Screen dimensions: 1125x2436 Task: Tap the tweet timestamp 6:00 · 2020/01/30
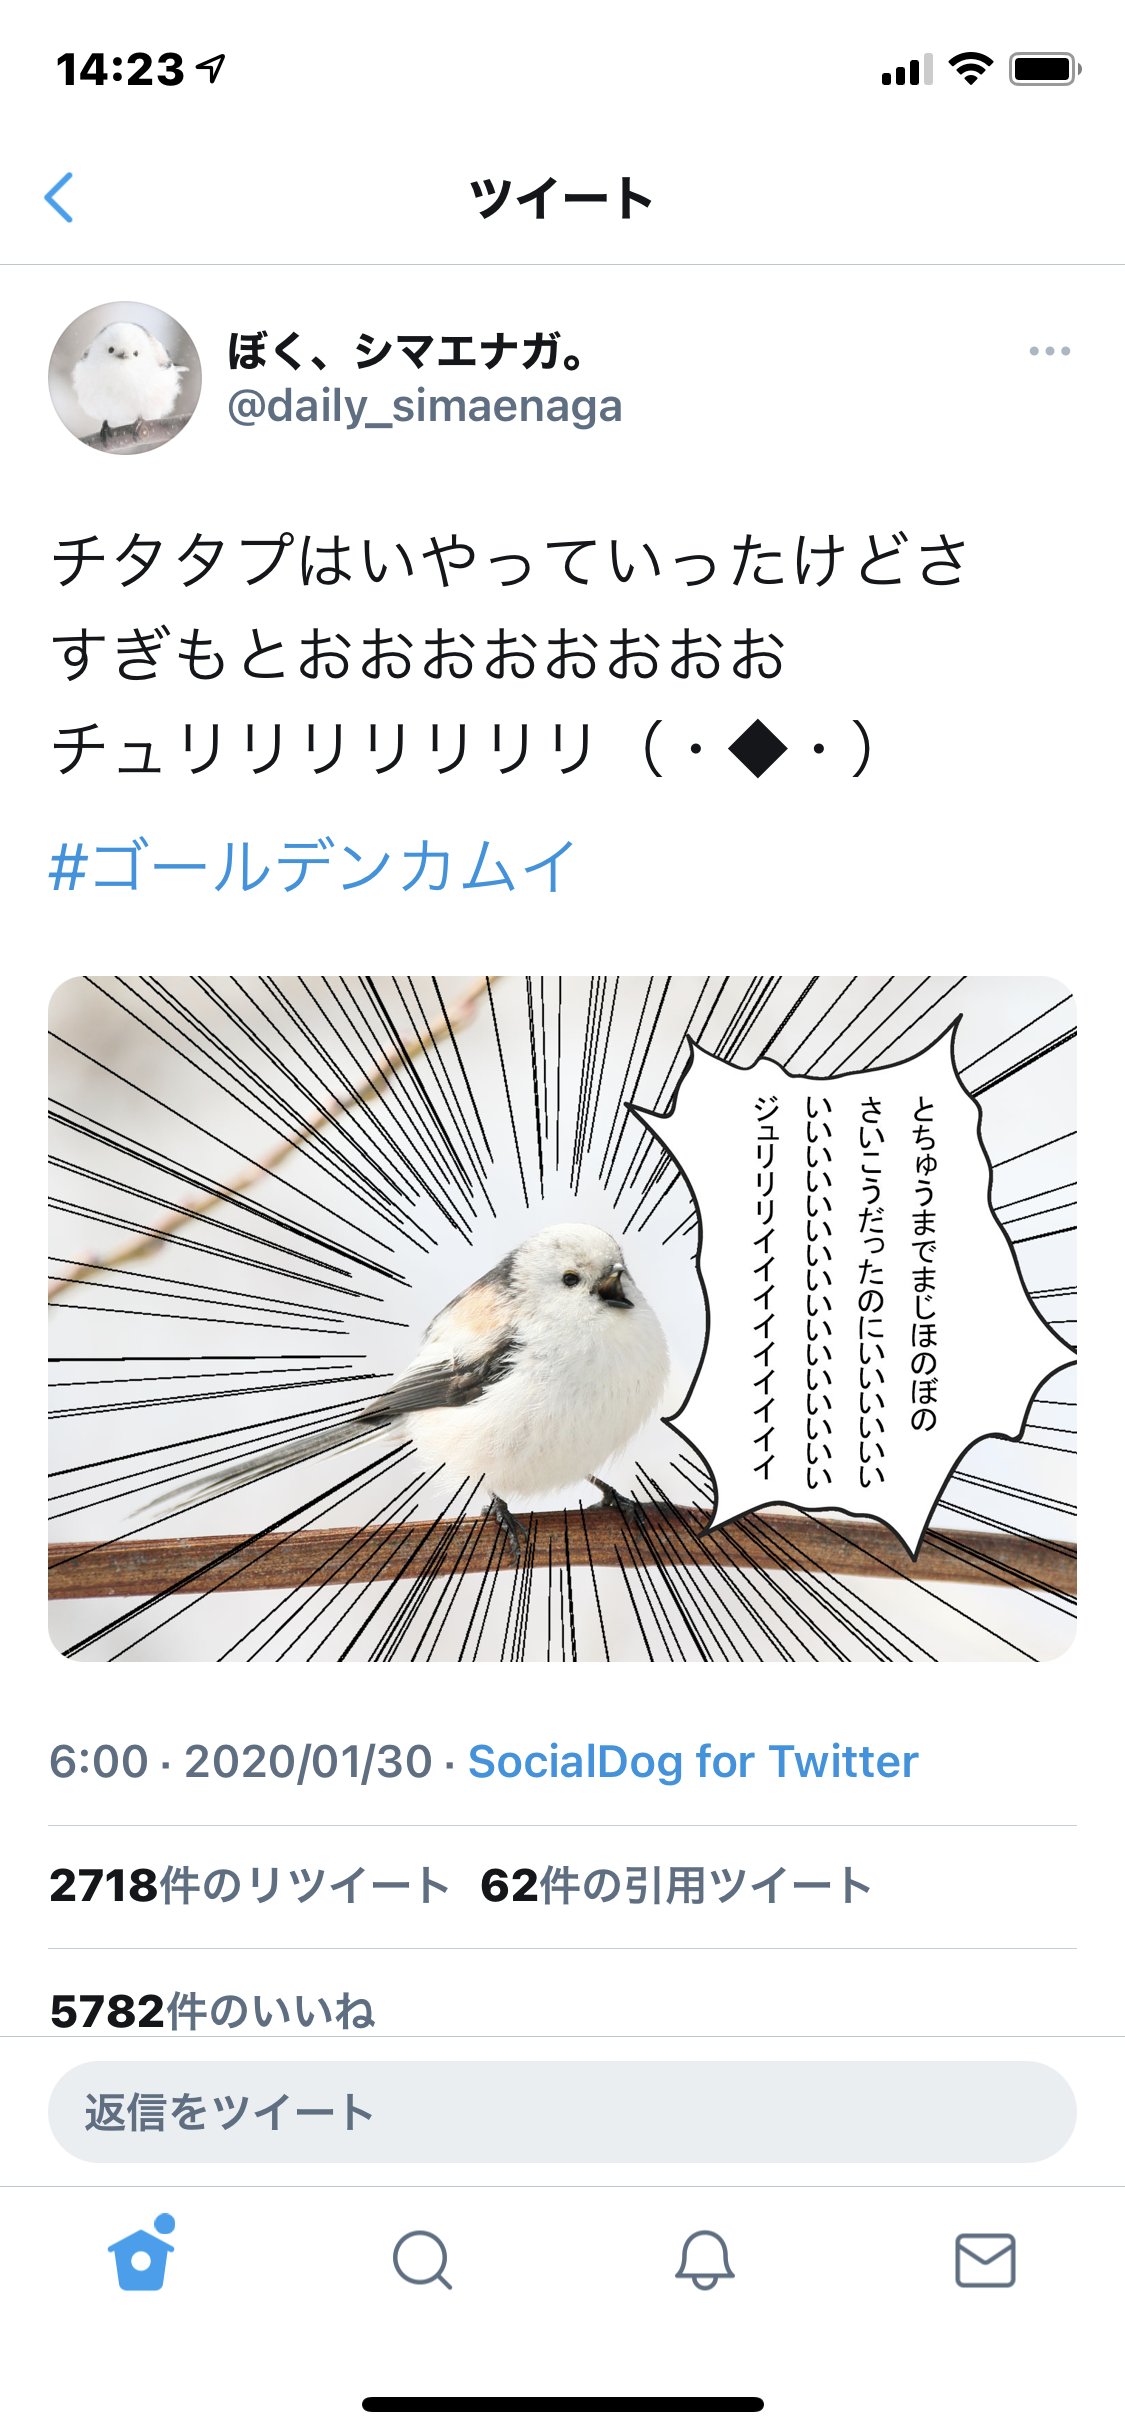coord(241,1761)
